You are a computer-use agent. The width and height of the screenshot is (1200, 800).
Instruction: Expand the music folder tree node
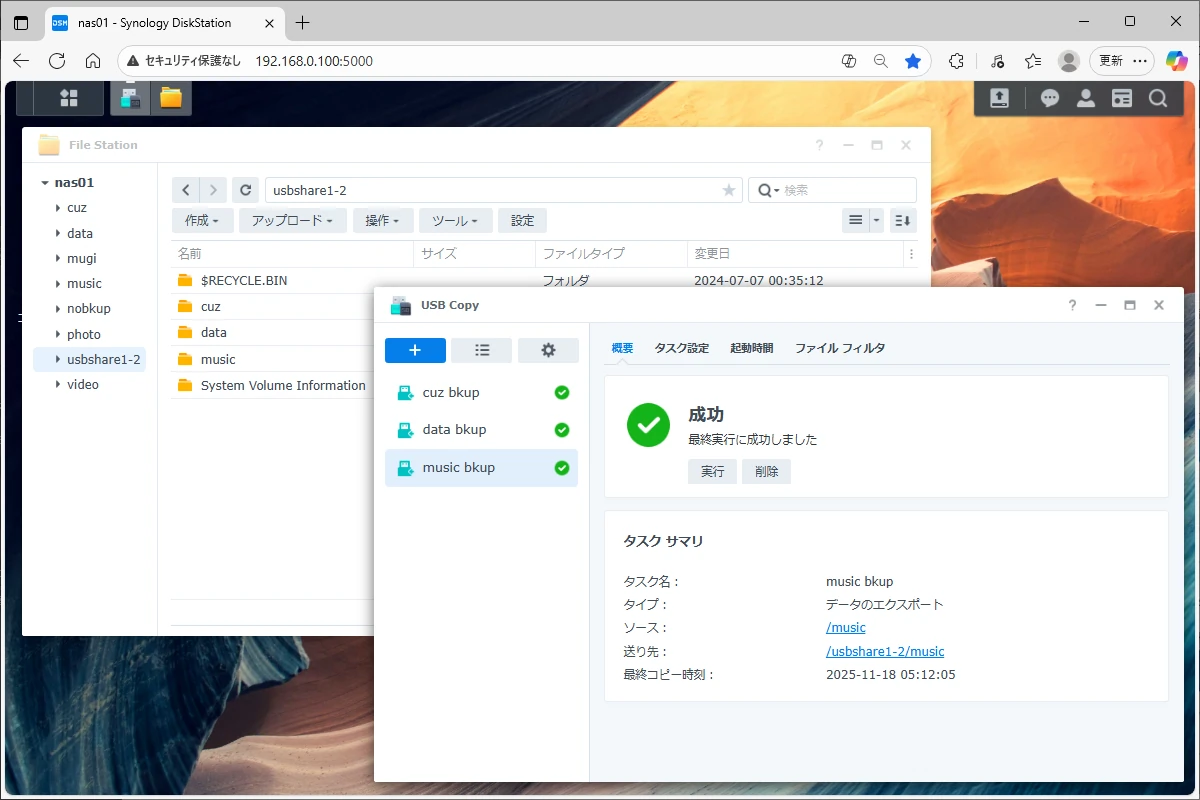point(58,284)
